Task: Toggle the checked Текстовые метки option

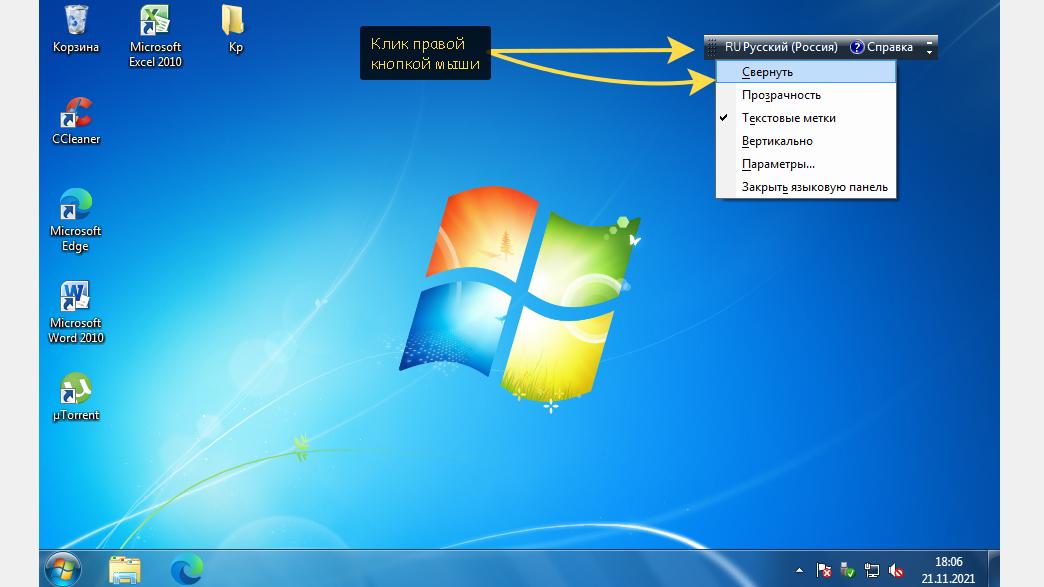Action: pos(806,118)
